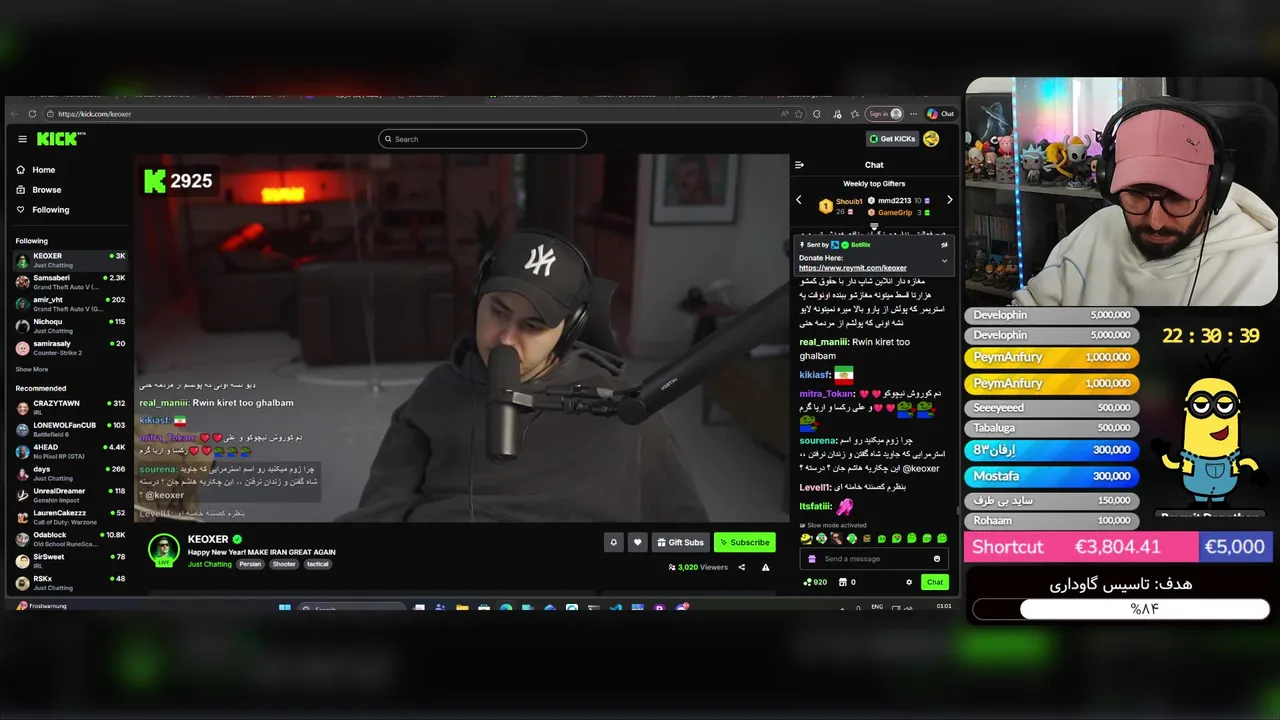The width and height of the screenshot is (1280, 720).
Task: Expand the pinned message chevron
Action: 944,261
